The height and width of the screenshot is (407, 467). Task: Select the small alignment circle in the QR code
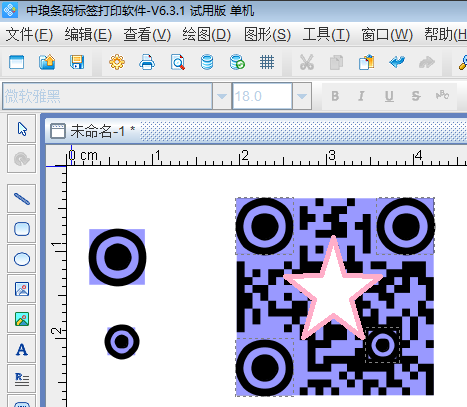[382, 345]
